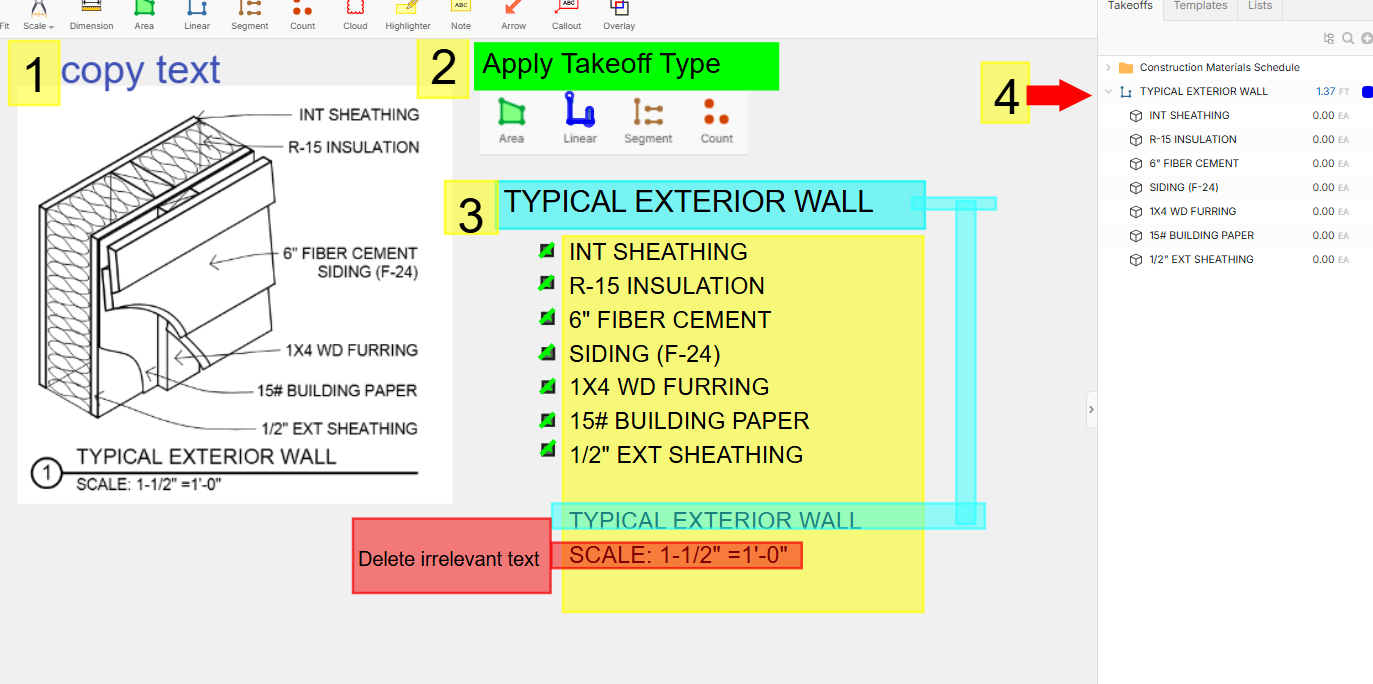Switch to the Templates tab

(1200, 6)
